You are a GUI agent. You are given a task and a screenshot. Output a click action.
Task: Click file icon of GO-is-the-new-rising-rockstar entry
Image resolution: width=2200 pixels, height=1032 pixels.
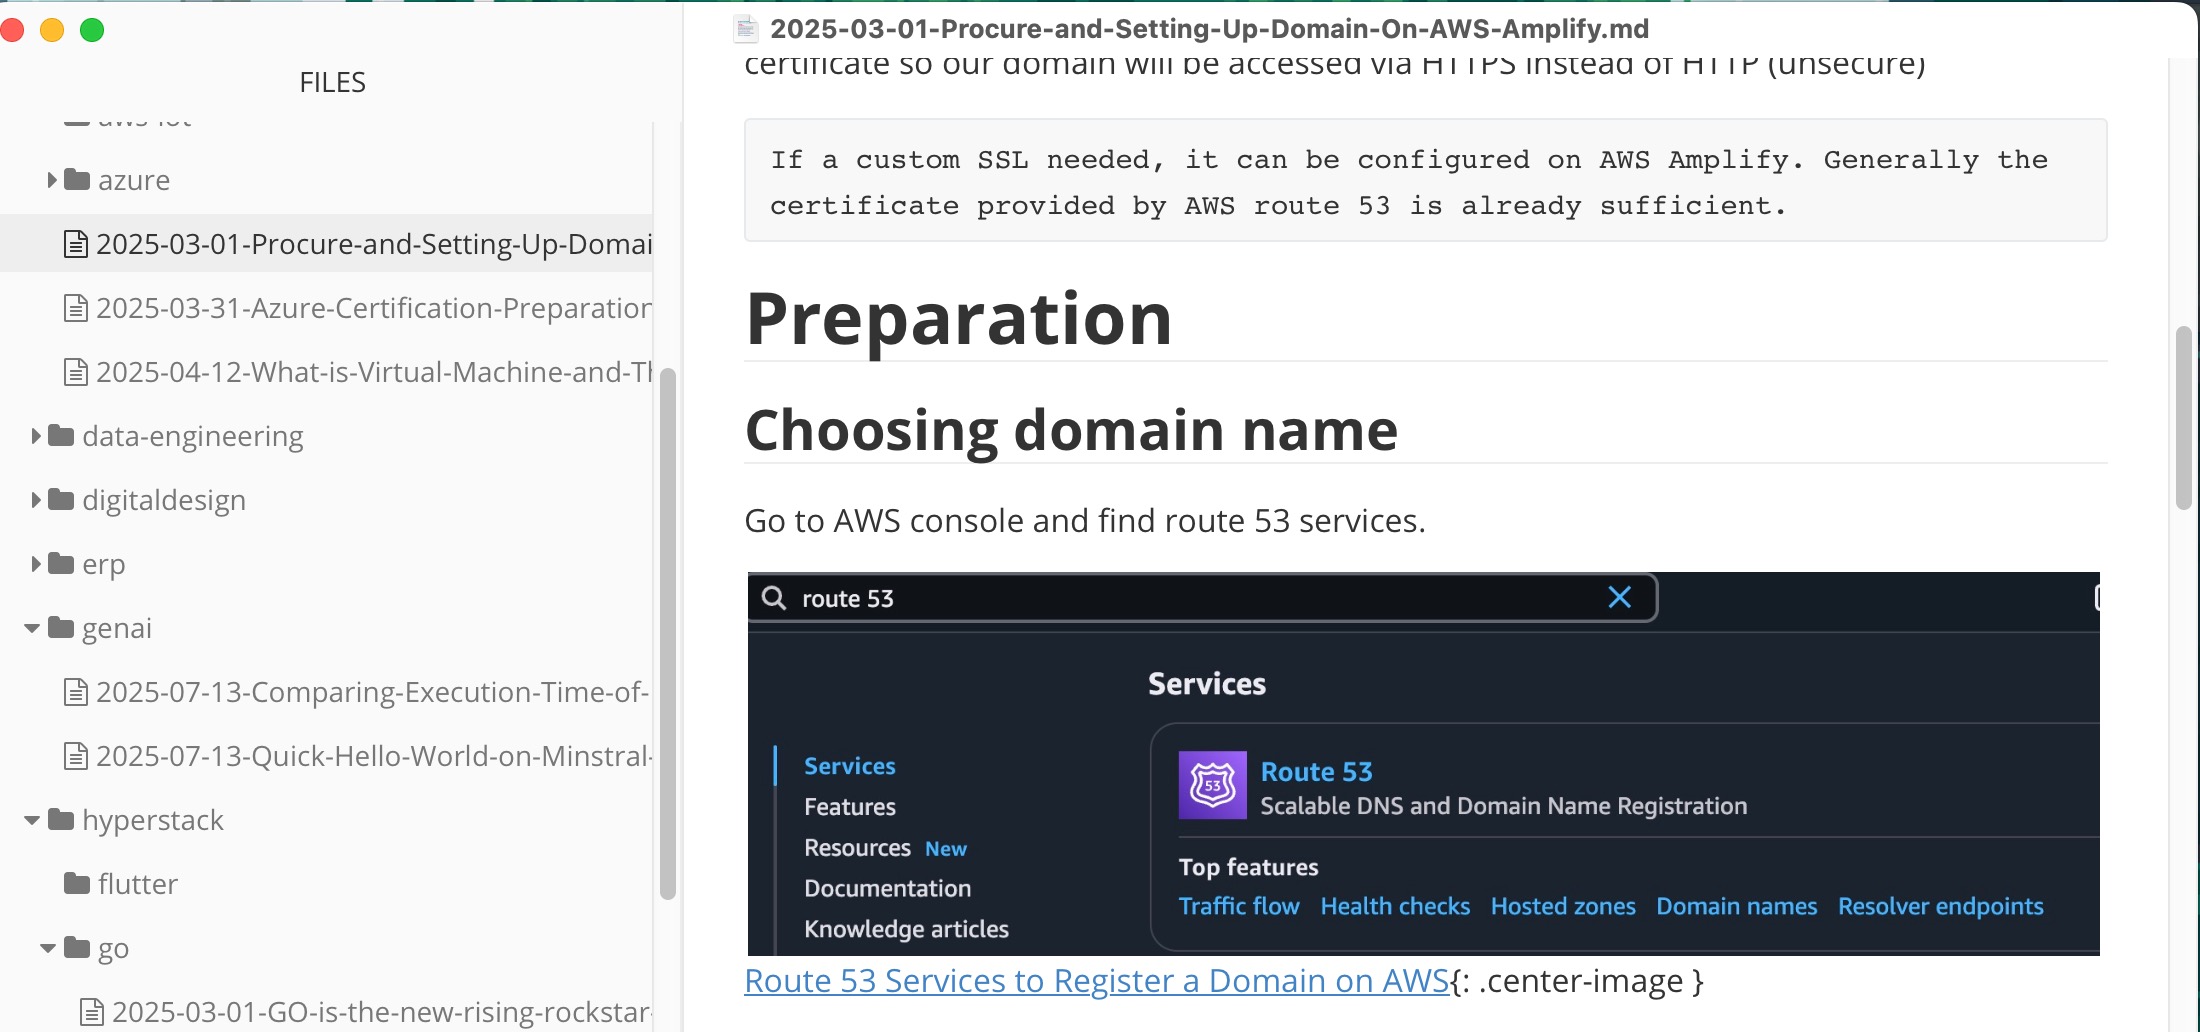coord(92,1012)
